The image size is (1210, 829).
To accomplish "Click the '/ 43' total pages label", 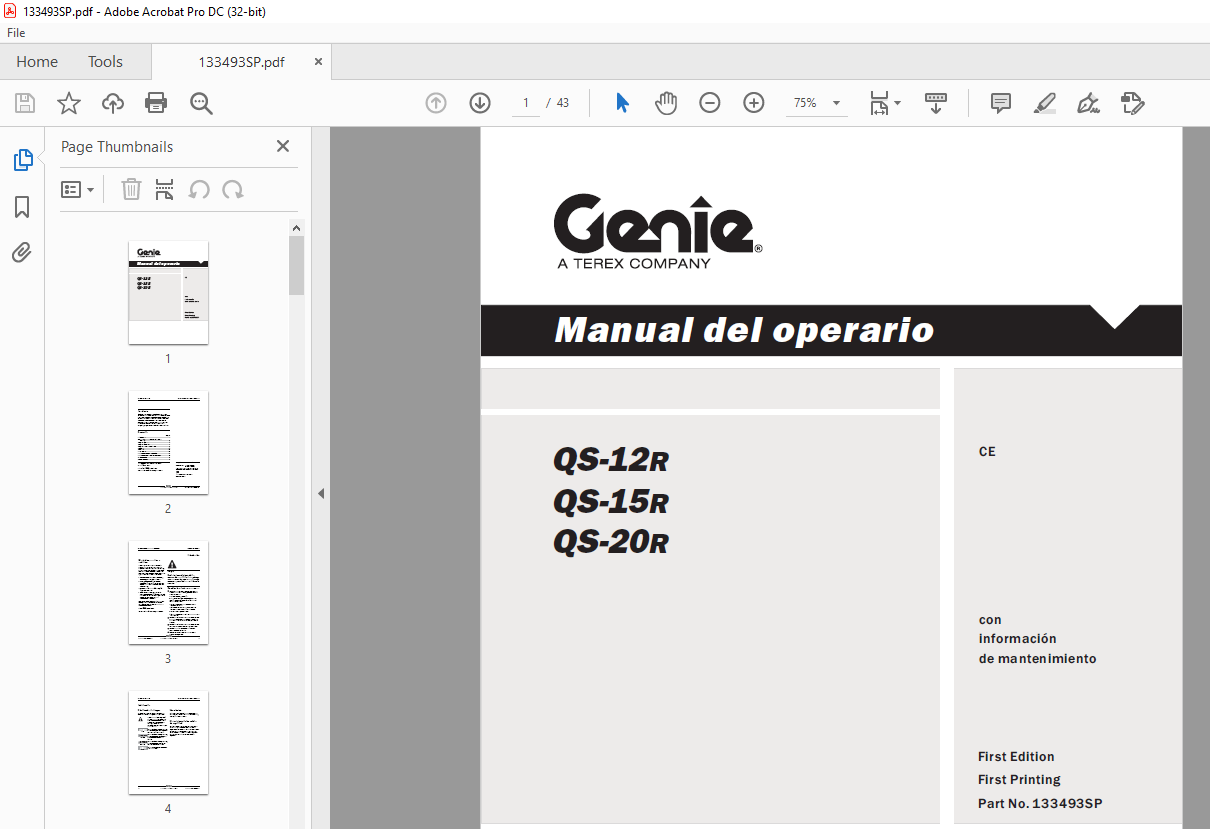I will coord(558,103).
